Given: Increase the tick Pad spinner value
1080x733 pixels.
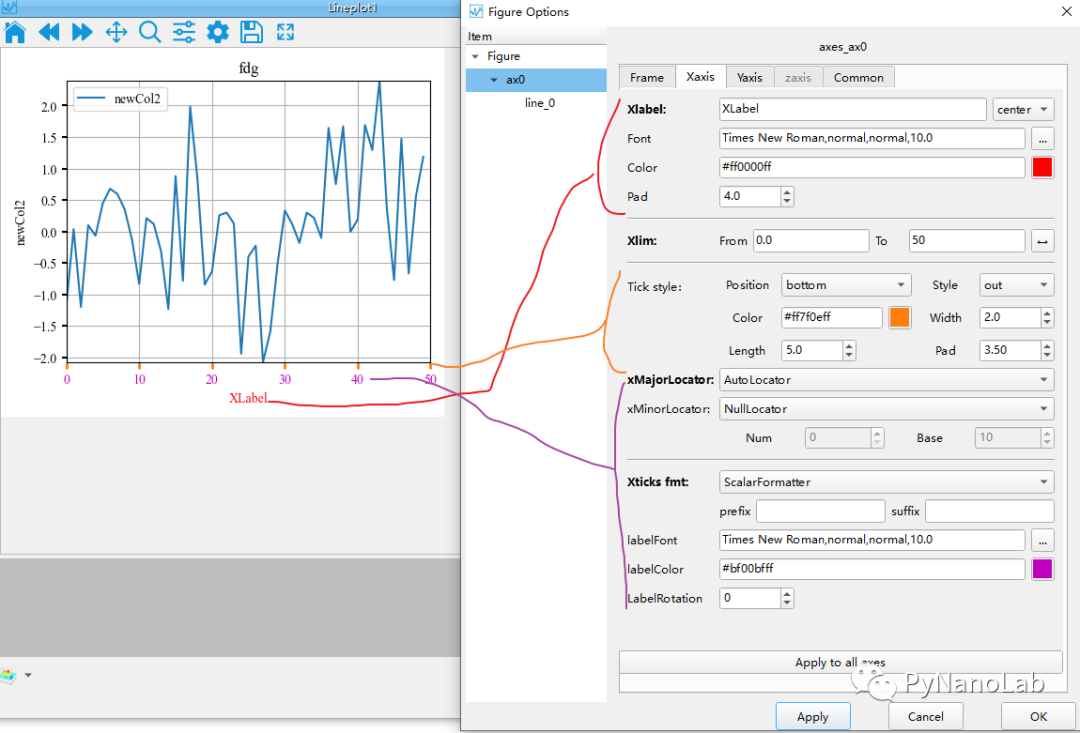Looking at the screenshot, I should click(x=1048, y=345).
